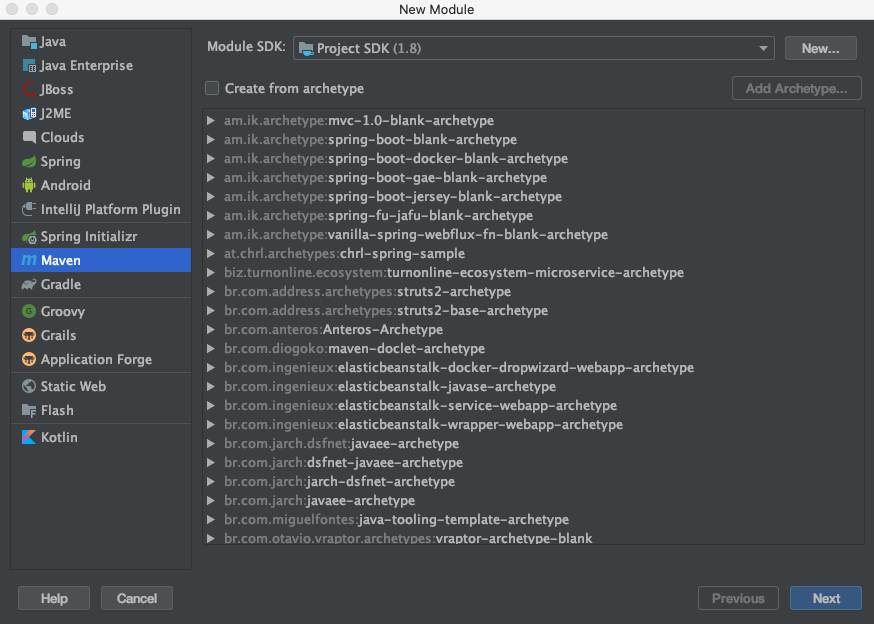Pick Kotlin from the module list
The width and height of the screenshot is (874, 624).
(101, 437)
